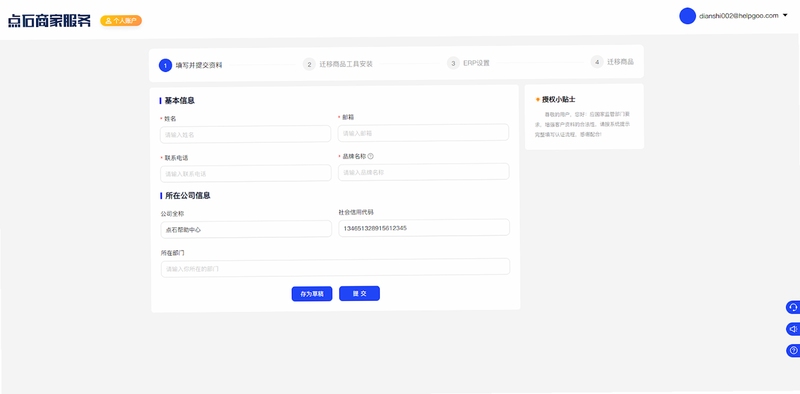Click the 社会信用代码 field with number
800x394 pixels.
click(424, 228)
